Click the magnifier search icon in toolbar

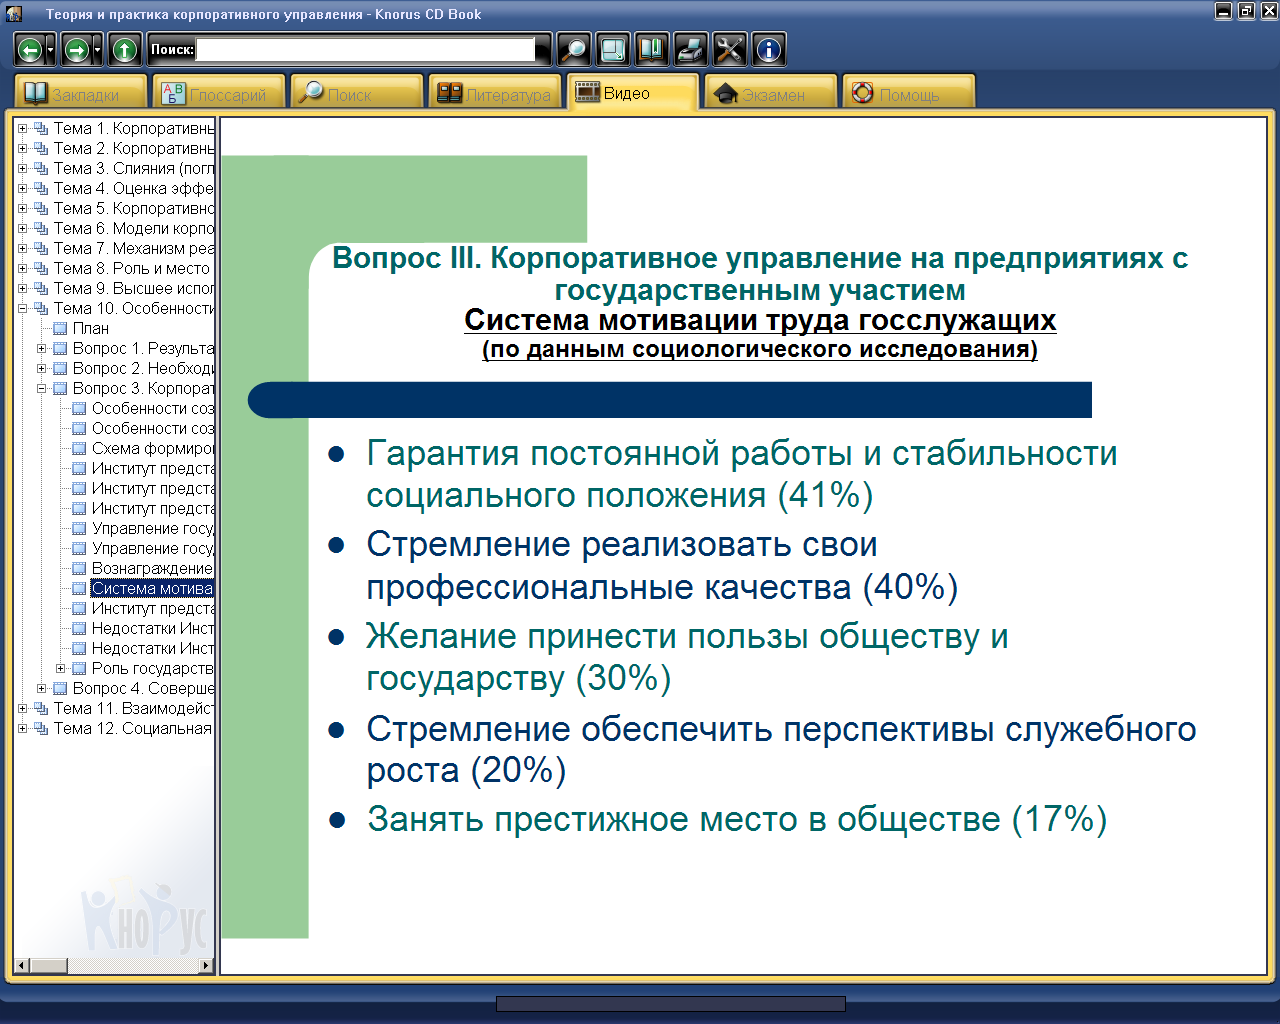click(x=573, y=49)
